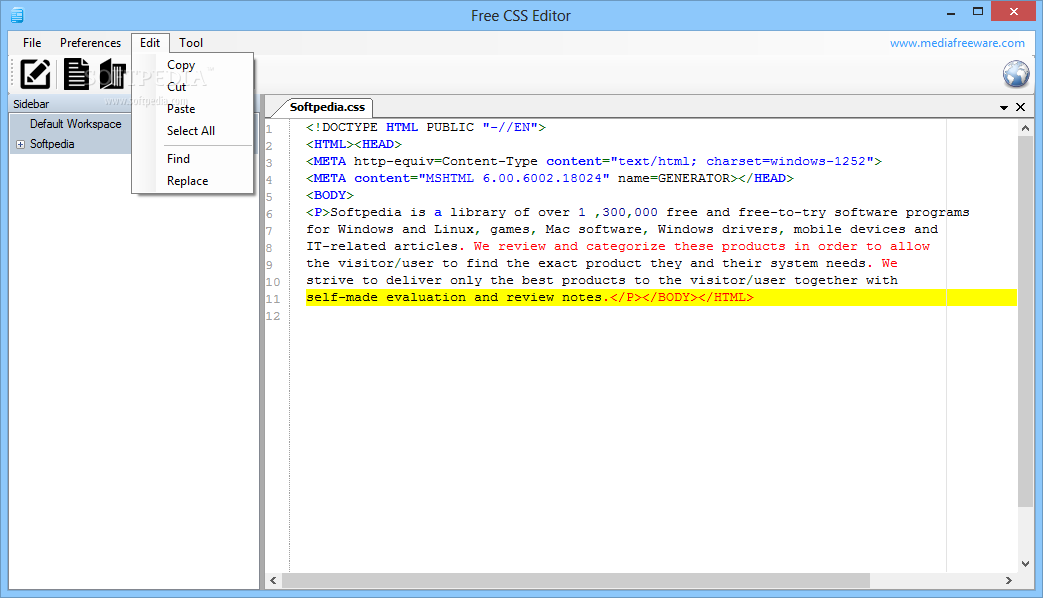
Task: Click the document page toolbar icon
Action: (76, 74)
